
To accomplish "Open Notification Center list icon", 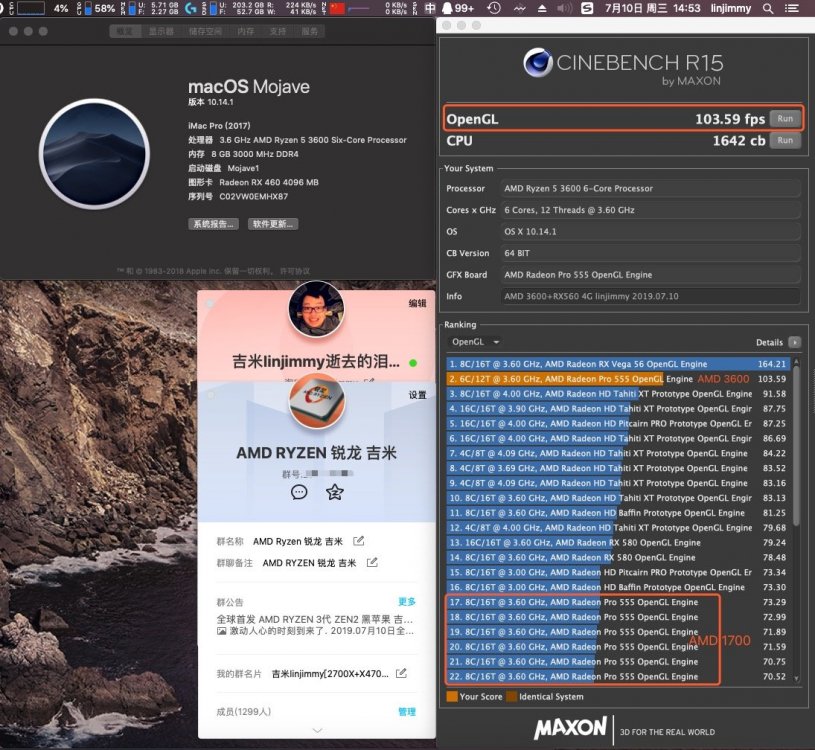I will tap(792, 8).
